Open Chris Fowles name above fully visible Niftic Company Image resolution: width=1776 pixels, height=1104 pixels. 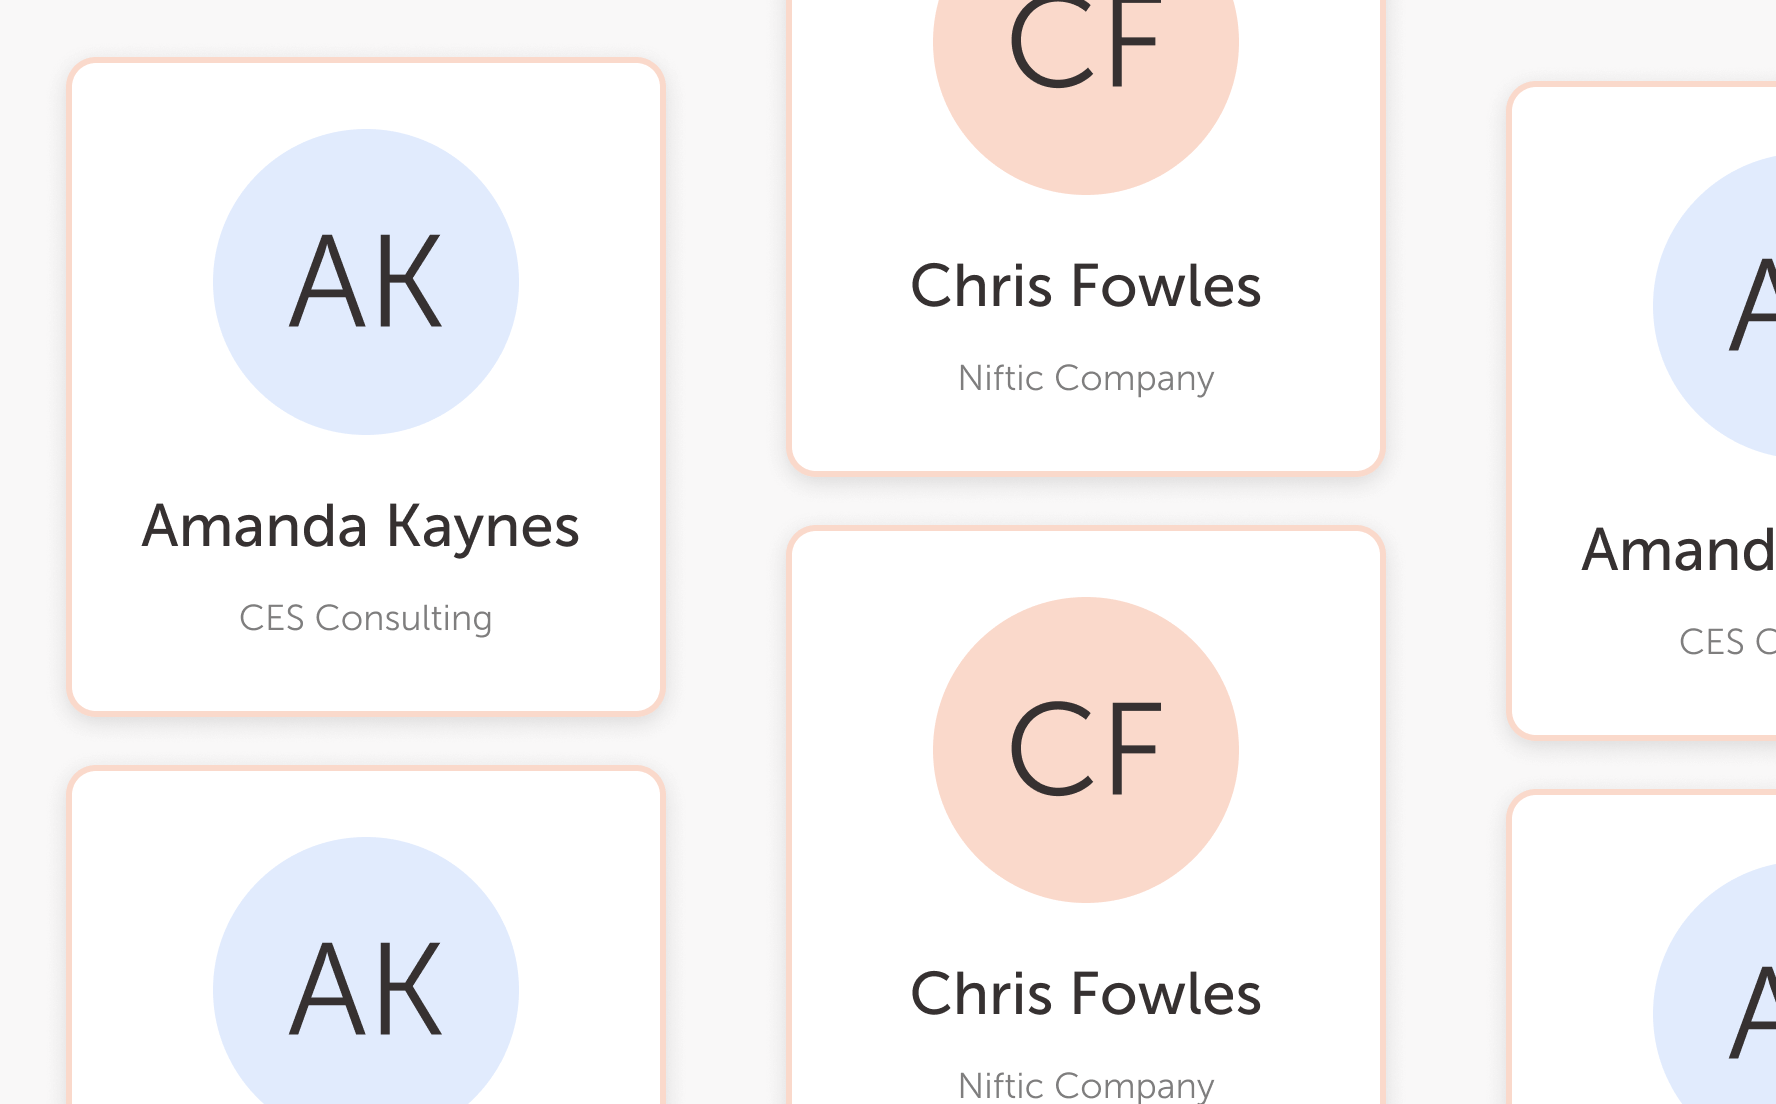(x=1086, y=286)
